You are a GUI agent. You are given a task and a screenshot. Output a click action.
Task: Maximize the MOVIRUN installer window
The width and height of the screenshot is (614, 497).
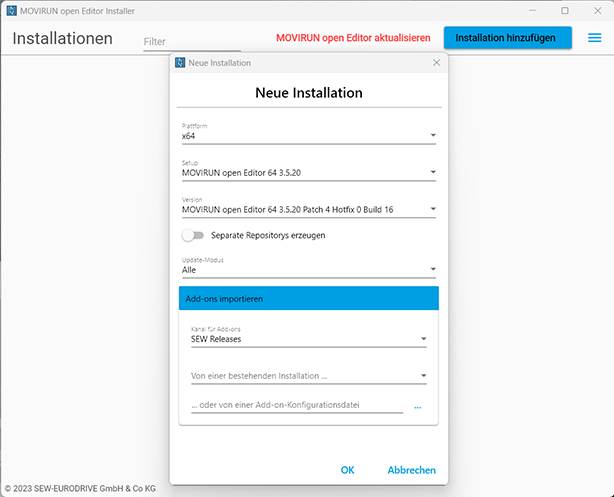pyautogui.click(x=564, y=10)
